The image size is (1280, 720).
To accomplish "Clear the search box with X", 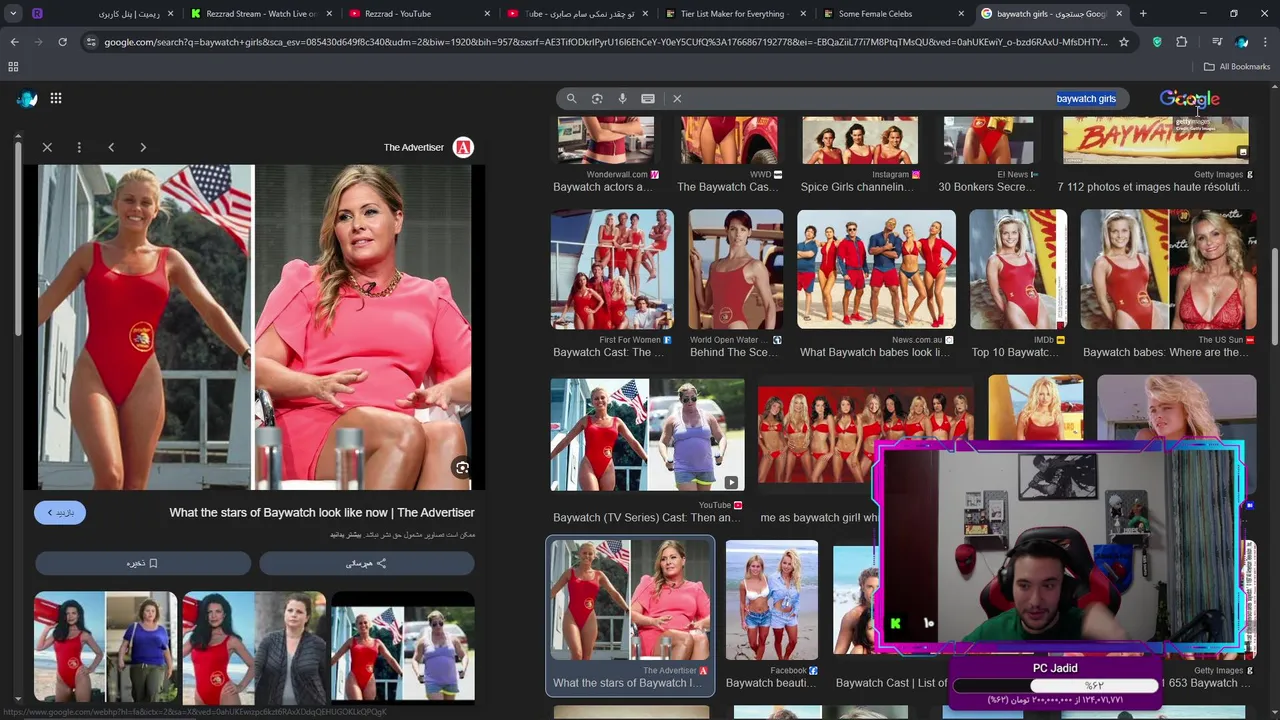I will [677, 99].
